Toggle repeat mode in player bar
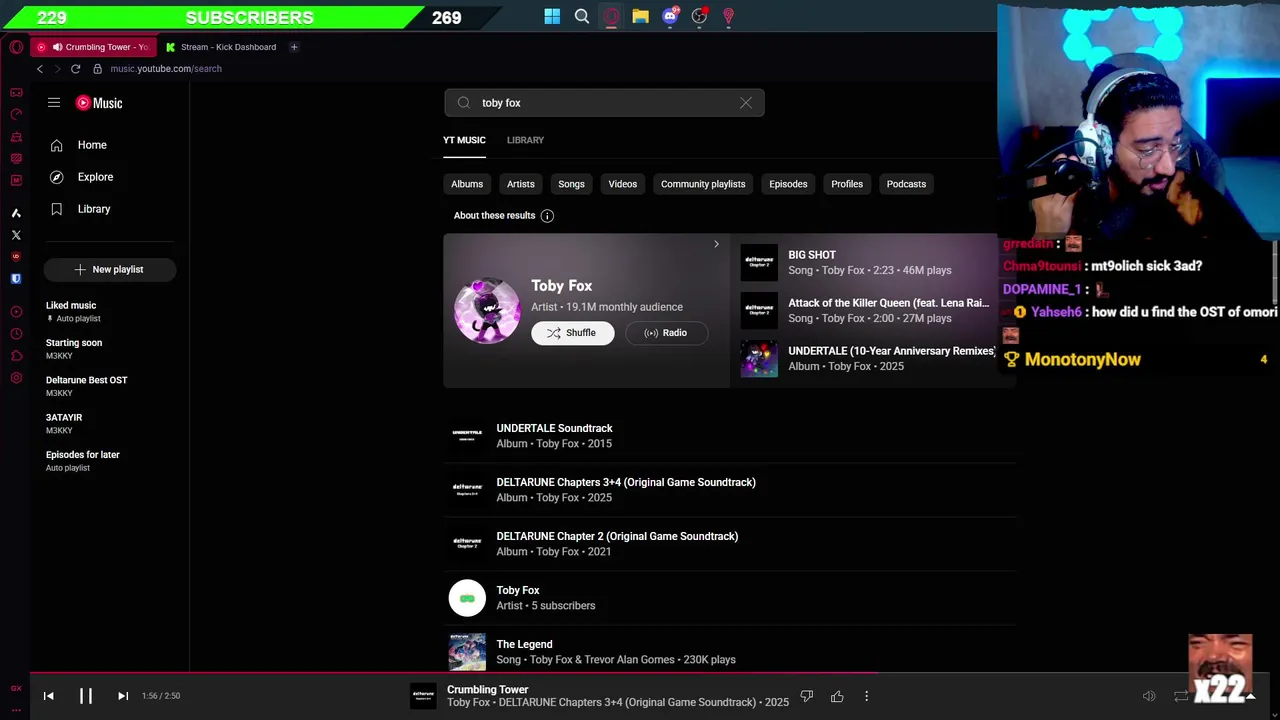Screen dimensions: 1280x720 (1181, 696)
